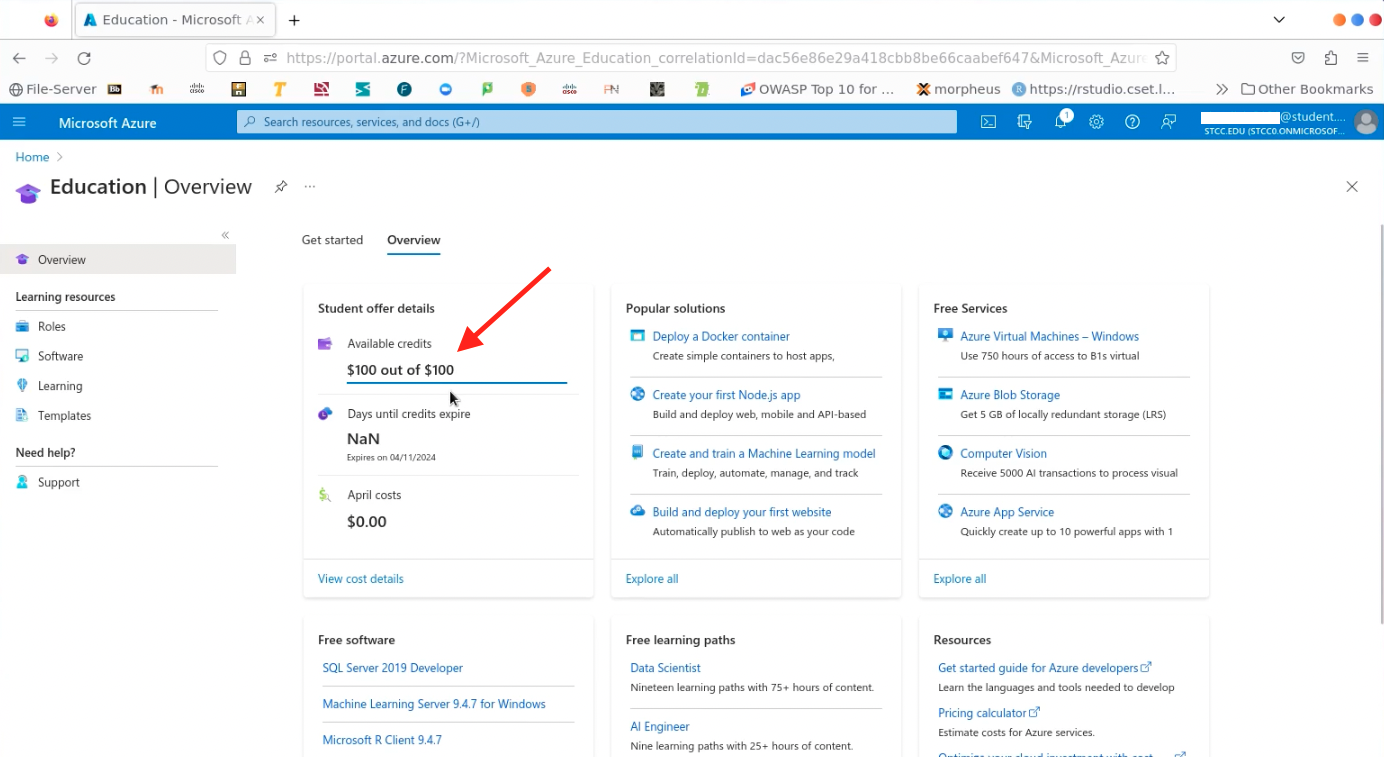
Task: Open Create your first Node.js app
Action: [726, 395]
